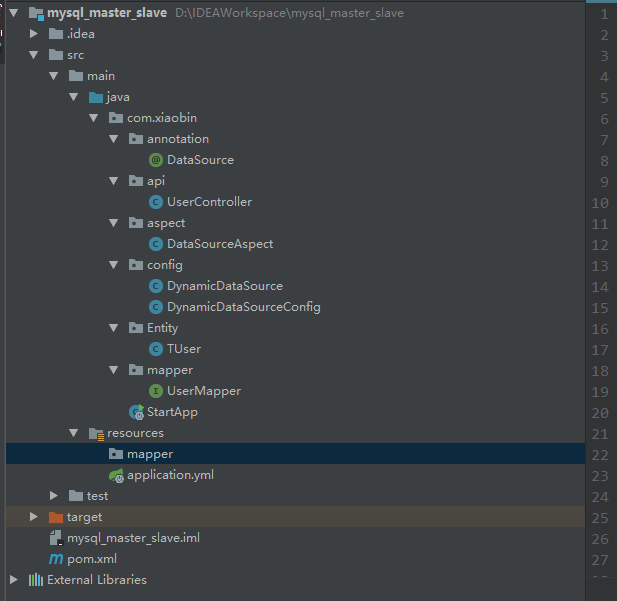Select the mysql_master_slave.iml file
This screenshot has width=617, height=601.
pyautogui.click(x=133, y=538)
